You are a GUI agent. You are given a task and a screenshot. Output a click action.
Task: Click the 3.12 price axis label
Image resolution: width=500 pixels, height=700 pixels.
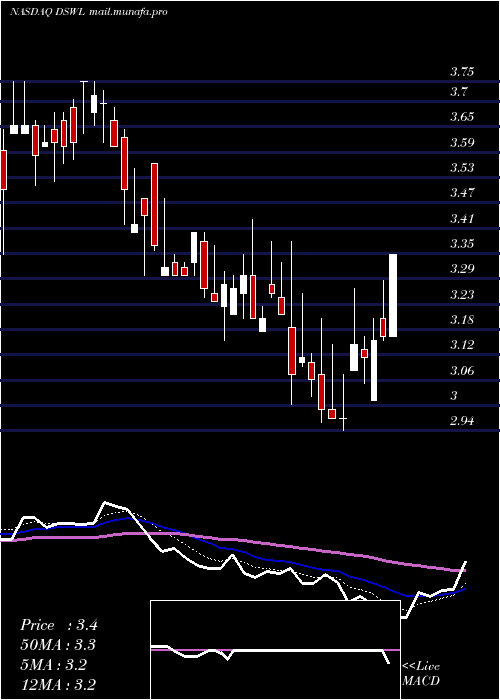462,345
